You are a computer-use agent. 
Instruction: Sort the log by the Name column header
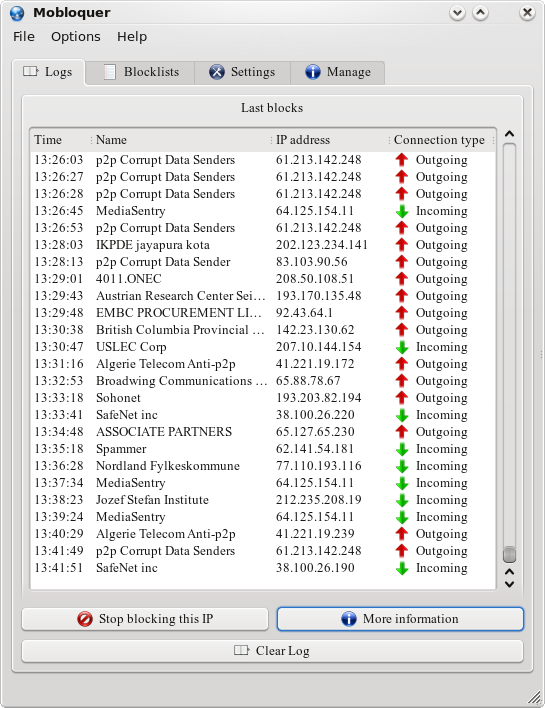click(182, 140)
